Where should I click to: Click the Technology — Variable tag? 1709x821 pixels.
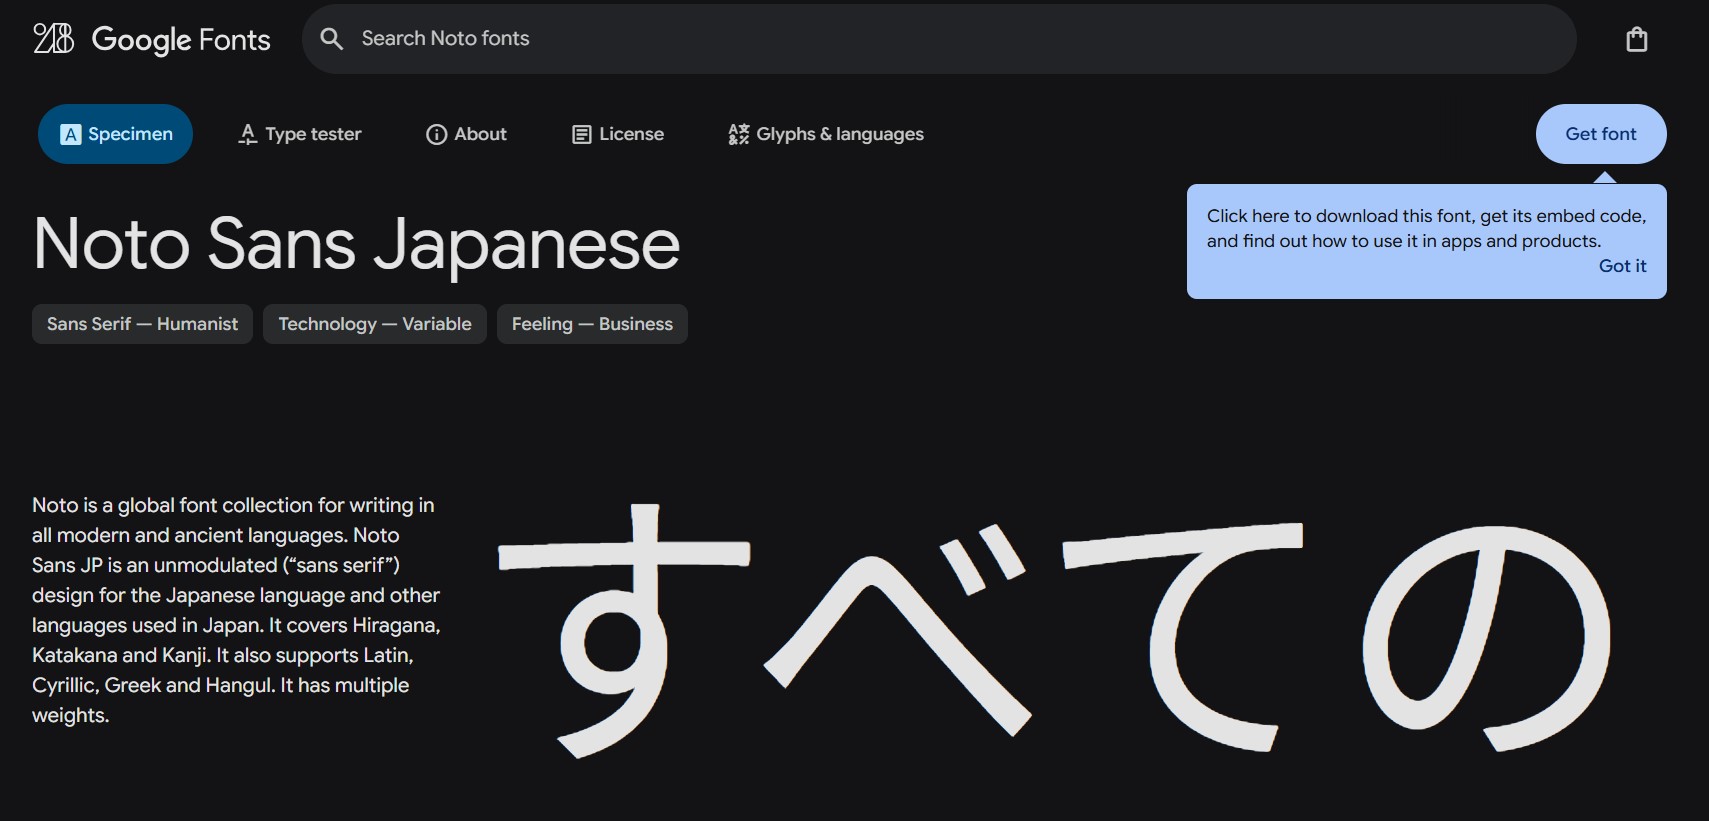click(x=375, y=324)
